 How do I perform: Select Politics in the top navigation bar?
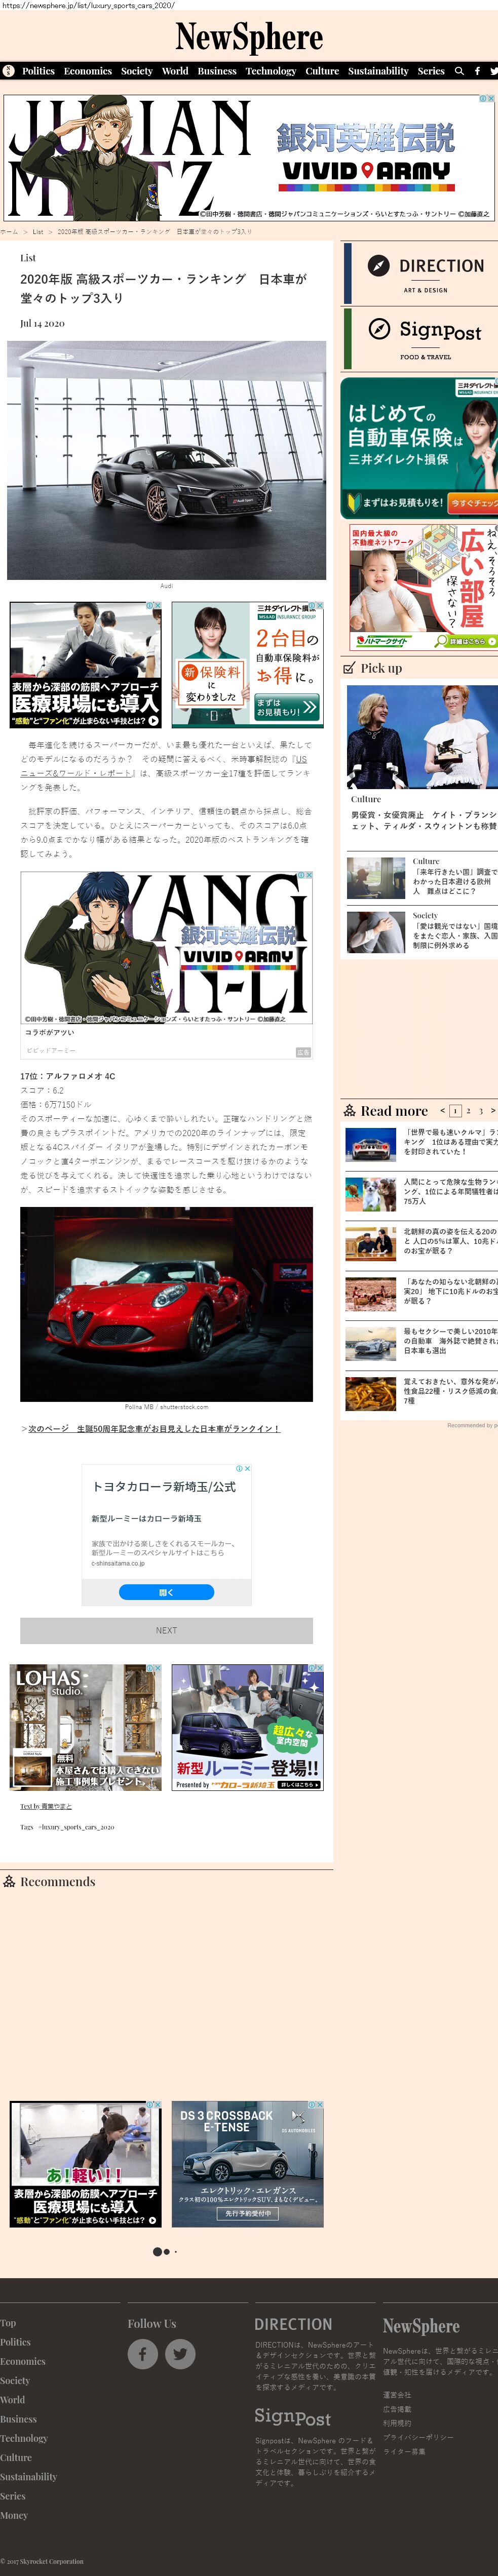(x=38, y=71)
